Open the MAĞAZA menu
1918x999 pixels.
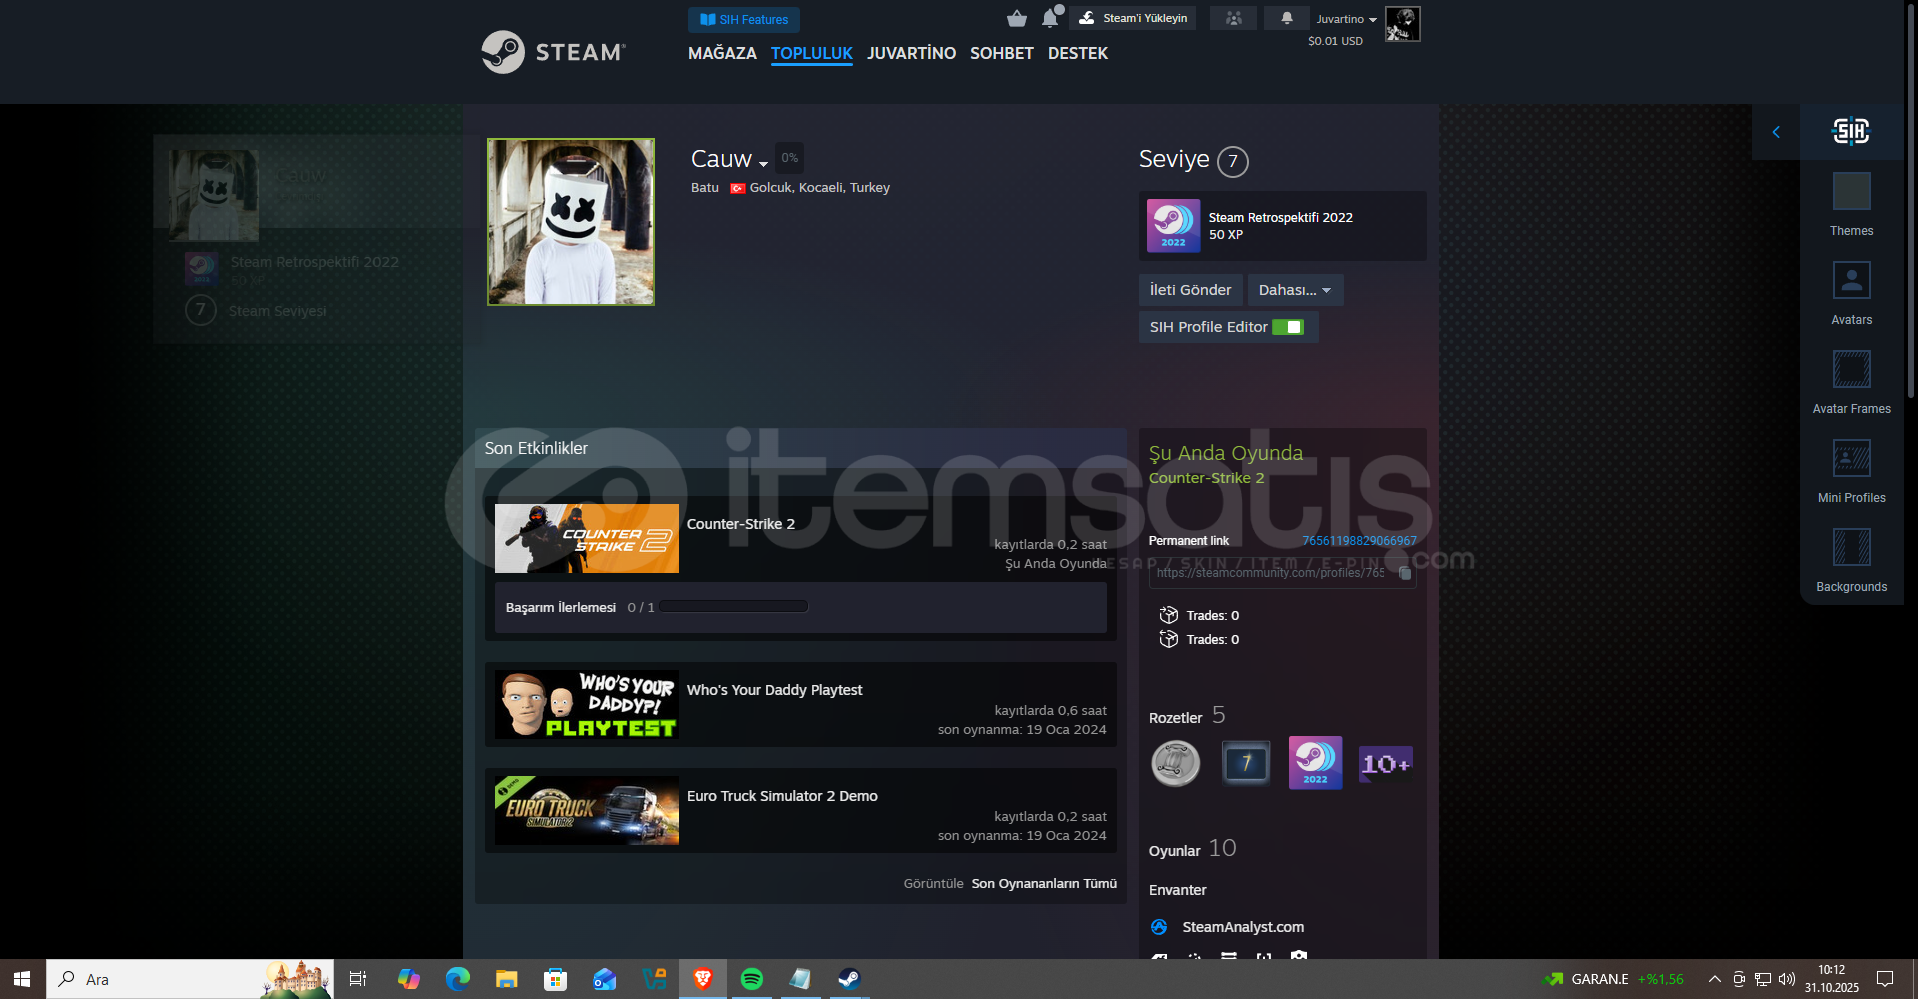(x=722, y=53)
